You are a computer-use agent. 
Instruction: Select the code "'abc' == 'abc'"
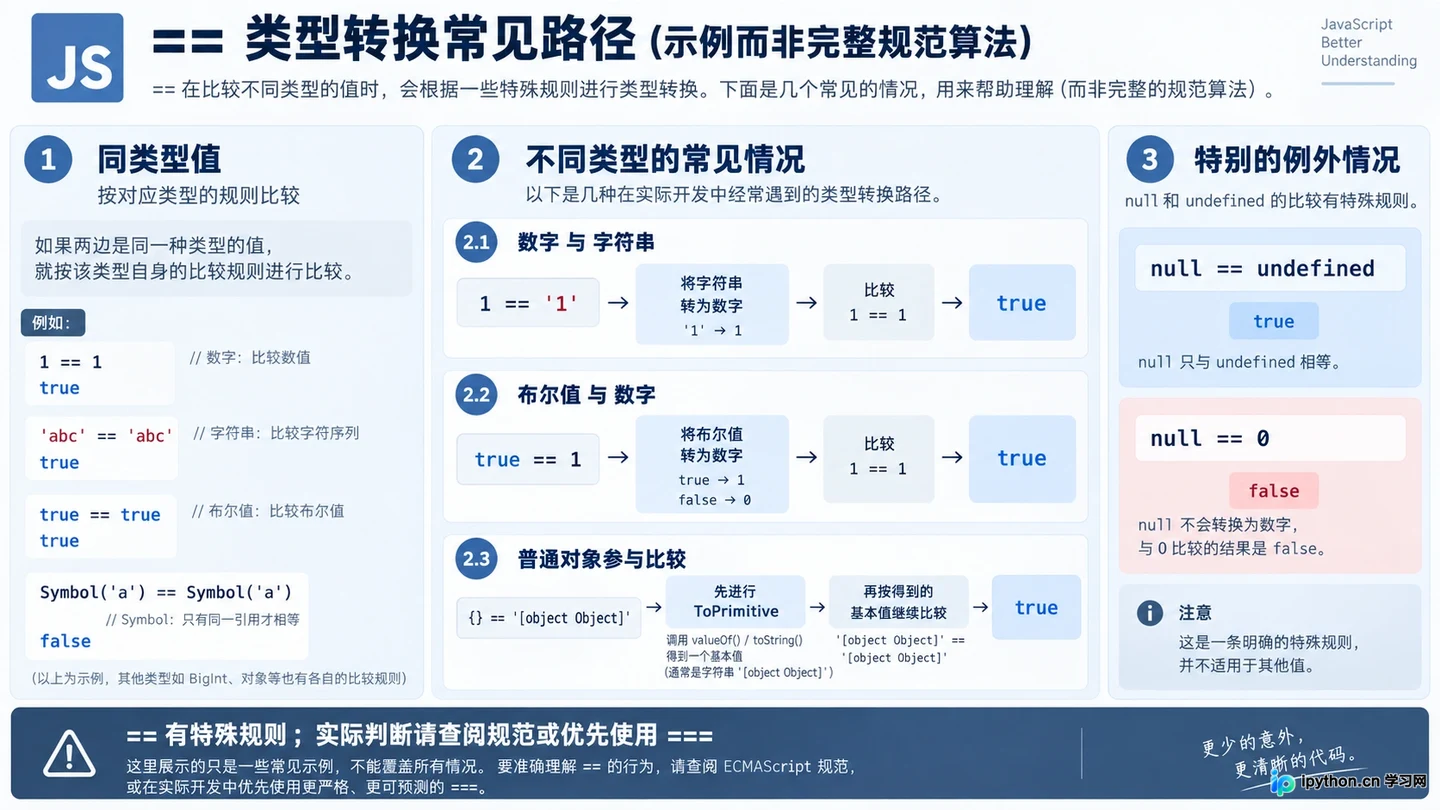(x=106, y=436)
